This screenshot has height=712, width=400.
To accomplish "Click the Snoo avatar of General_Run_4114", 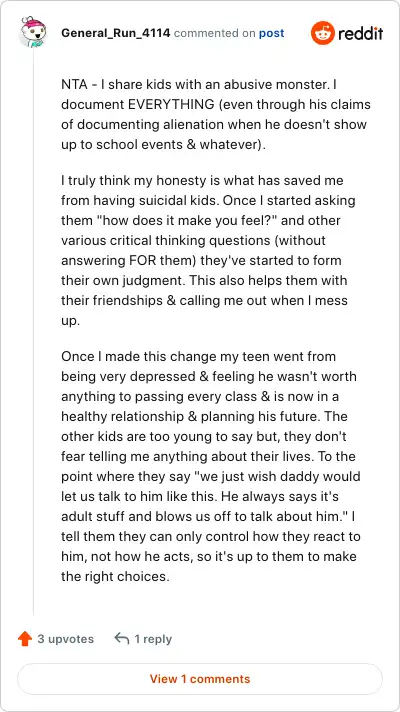I will click(x=33, y=31).
